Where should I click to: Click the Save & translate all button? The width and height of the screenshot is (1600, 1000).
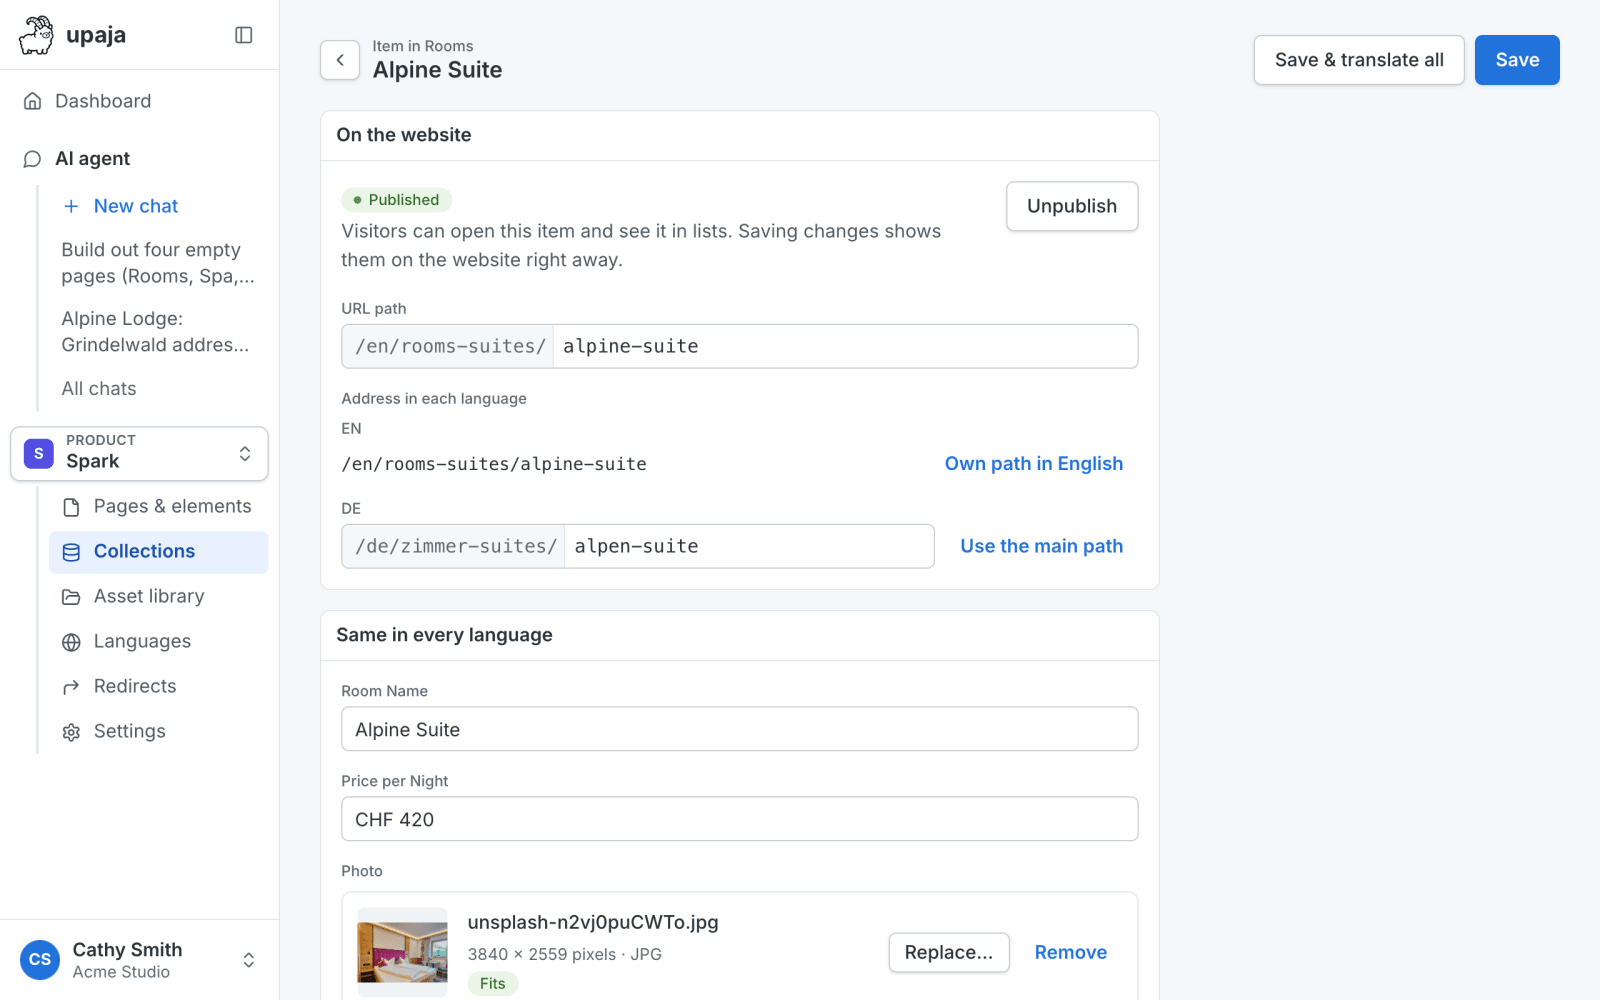pos(1359,60)
